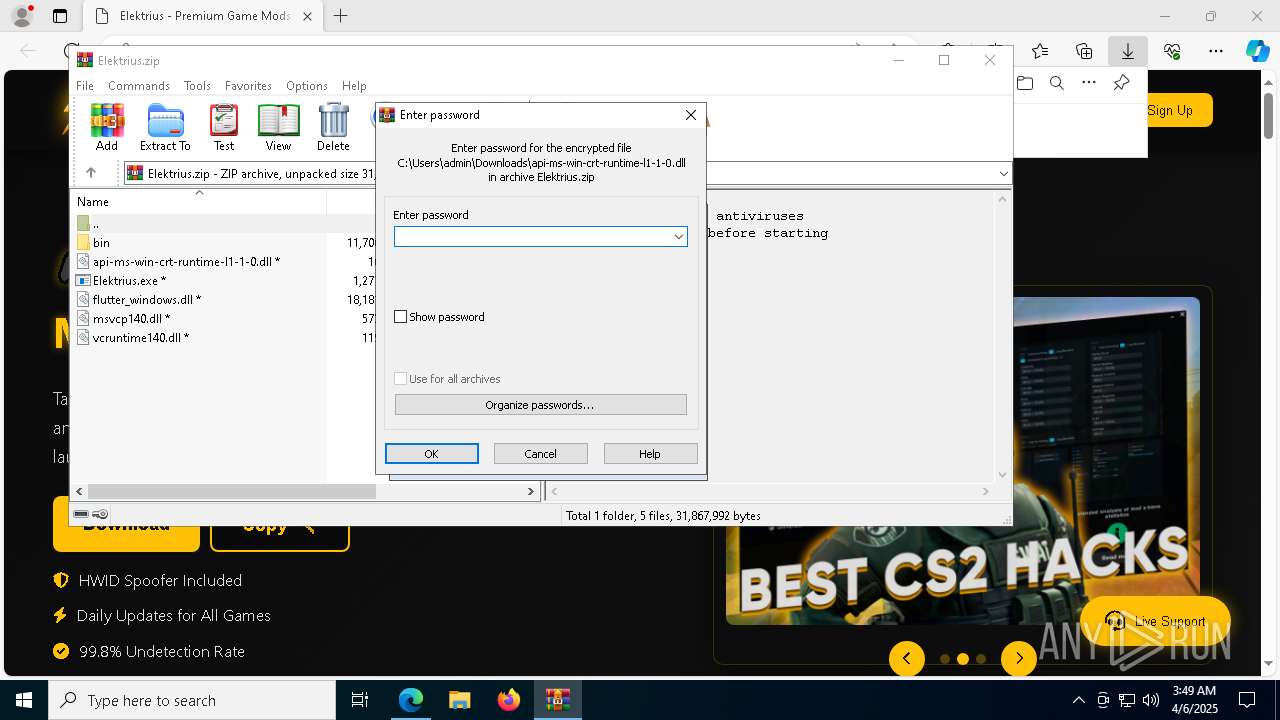Open browser collections icon
This screenshot has height=720, width=1280.
[x=1084, y=51]
